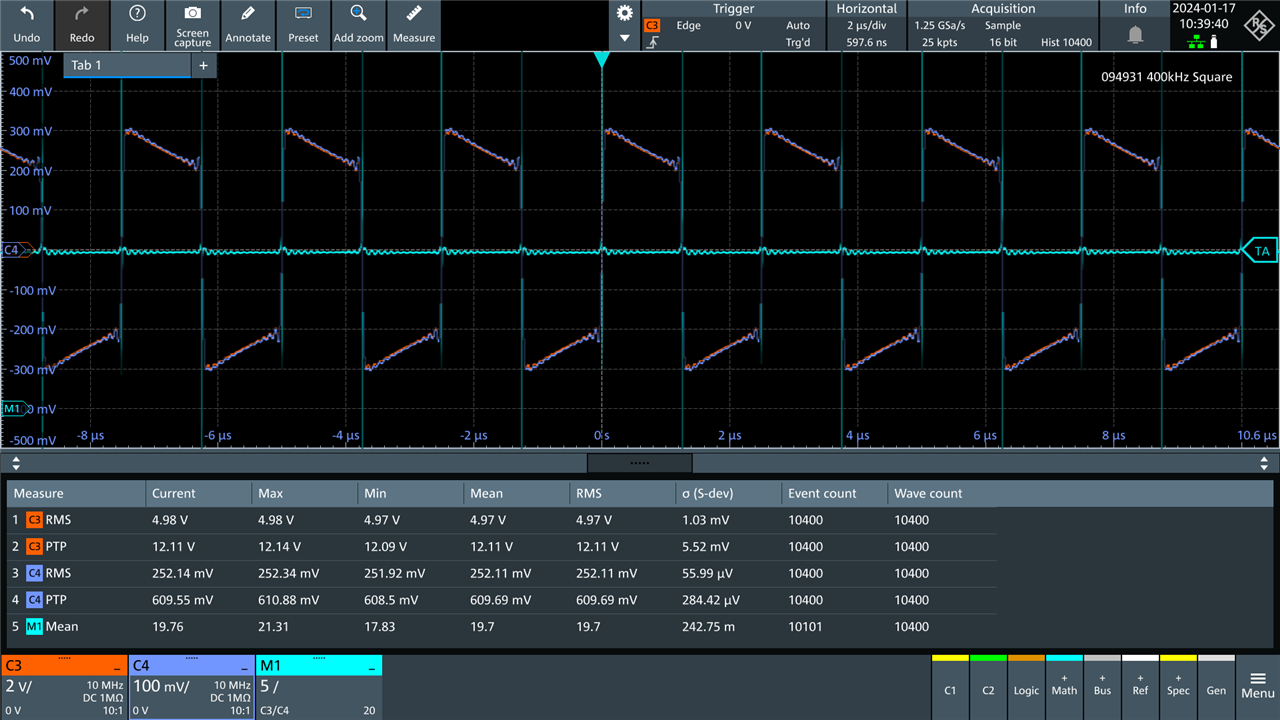Collapse results panel using left divider arrows
The height and width of the screenshot is (720, 1280).
[15, 464]
